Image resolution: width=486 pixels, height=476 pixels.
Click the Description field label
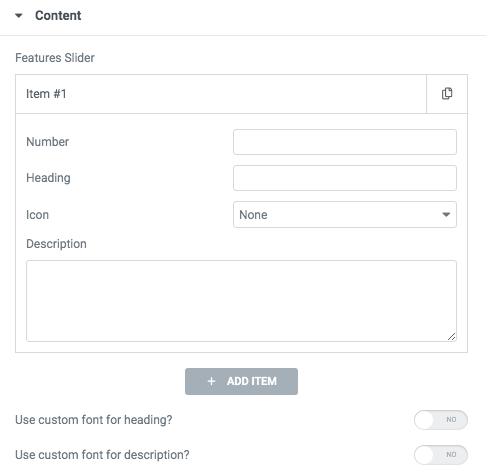[56, 244]
